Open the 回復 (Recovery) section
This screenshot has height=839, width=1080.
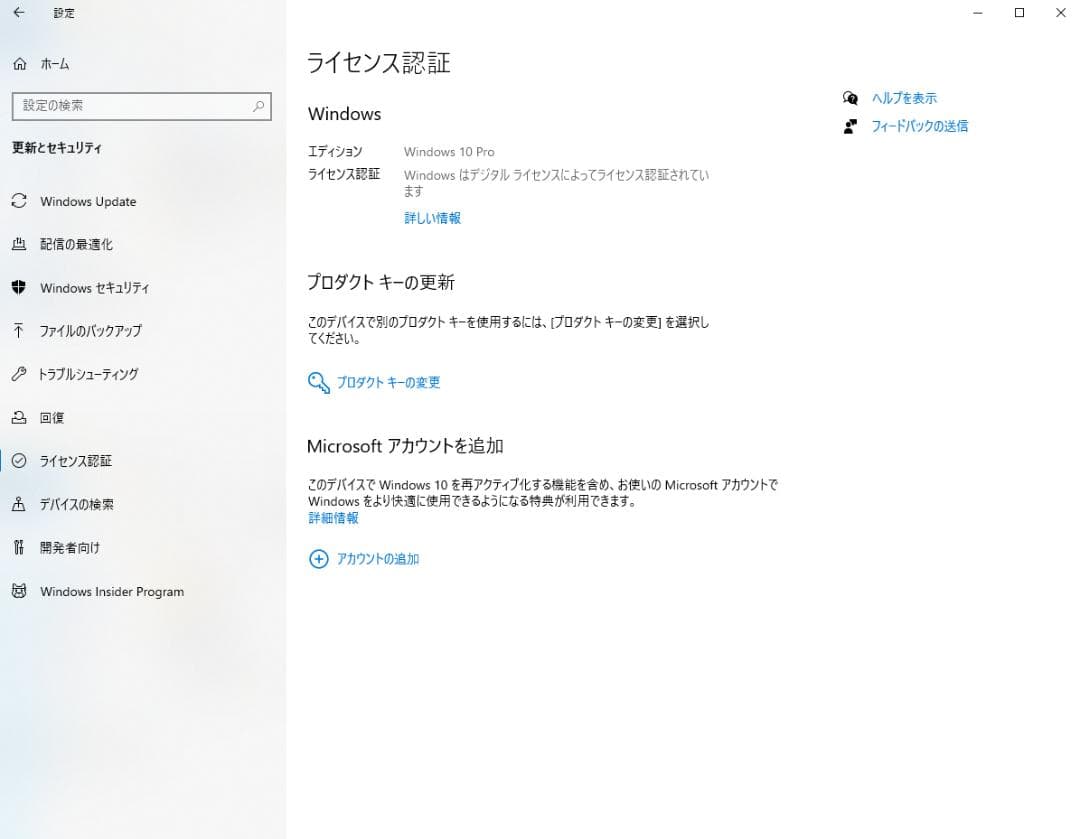[x=50, y=418]
